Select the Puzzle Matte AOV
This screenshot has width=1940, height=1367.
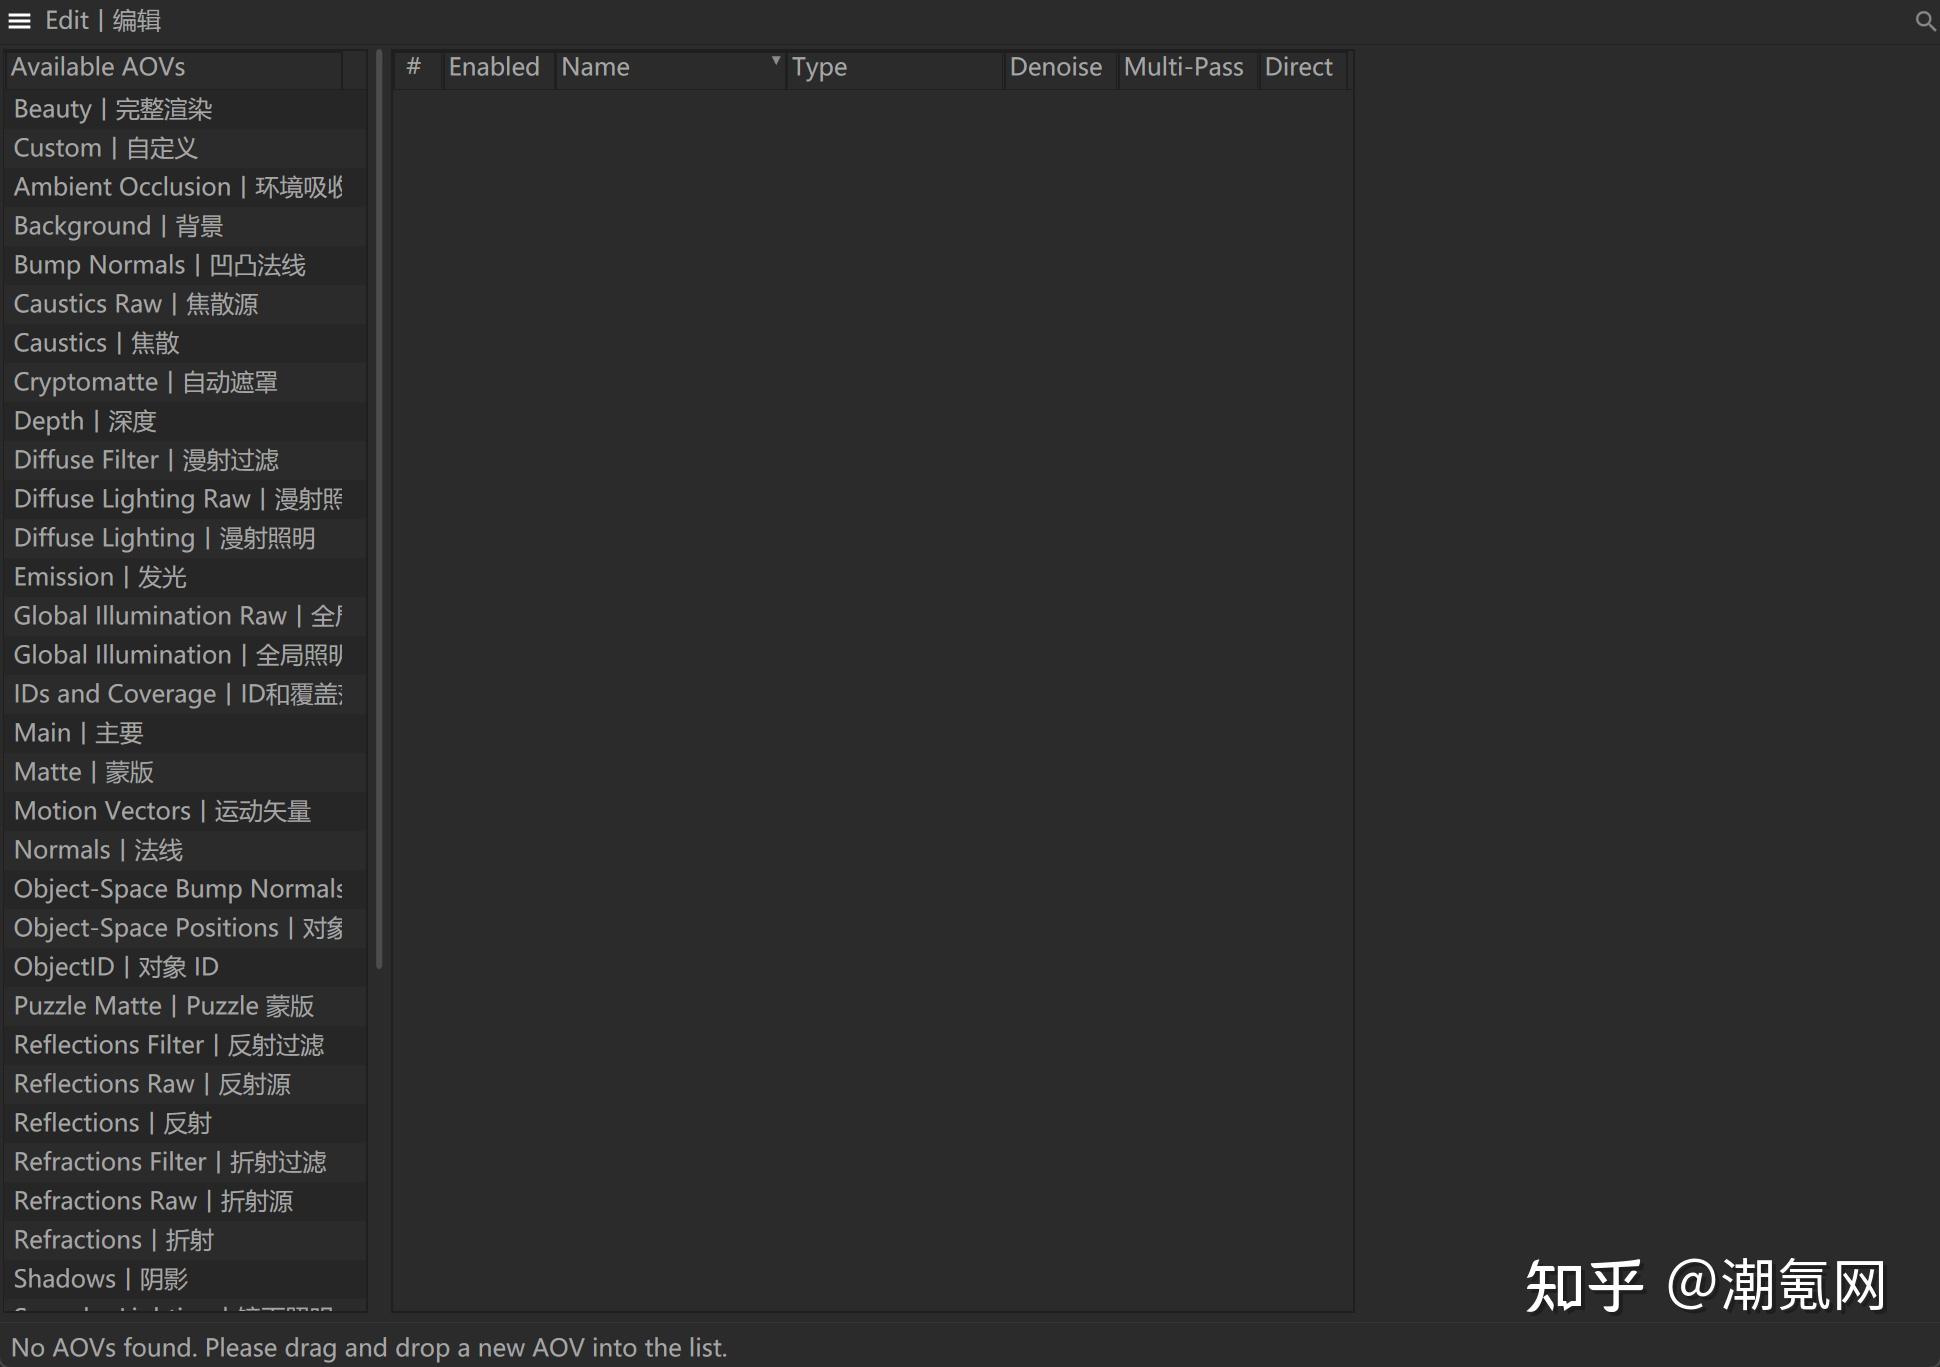pyautogui.click(x=164, y=1005)
